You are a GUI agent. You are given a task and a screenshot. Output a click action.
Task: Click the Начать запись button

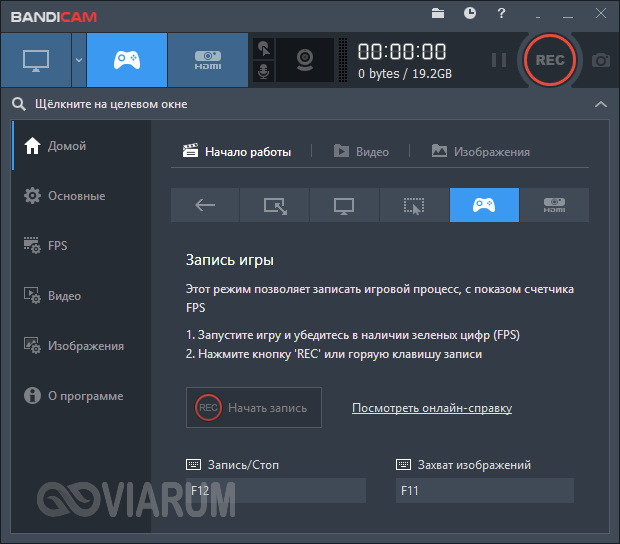pos(254,407)
